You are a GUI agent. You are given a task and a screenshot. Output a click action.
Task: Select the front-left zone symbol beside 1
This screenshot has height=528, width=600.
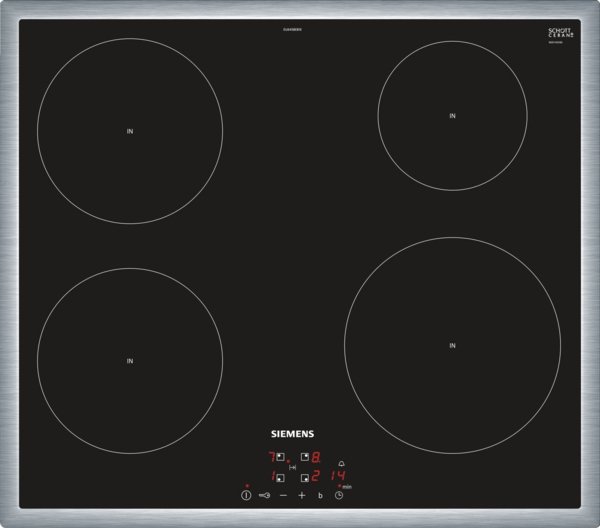[280, 478]
